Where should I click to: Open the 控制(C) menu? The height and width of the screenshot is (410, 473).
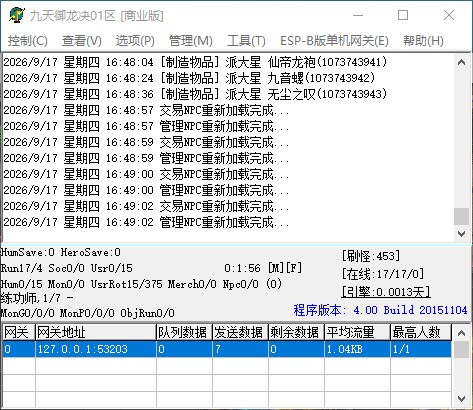pos(28,41)
